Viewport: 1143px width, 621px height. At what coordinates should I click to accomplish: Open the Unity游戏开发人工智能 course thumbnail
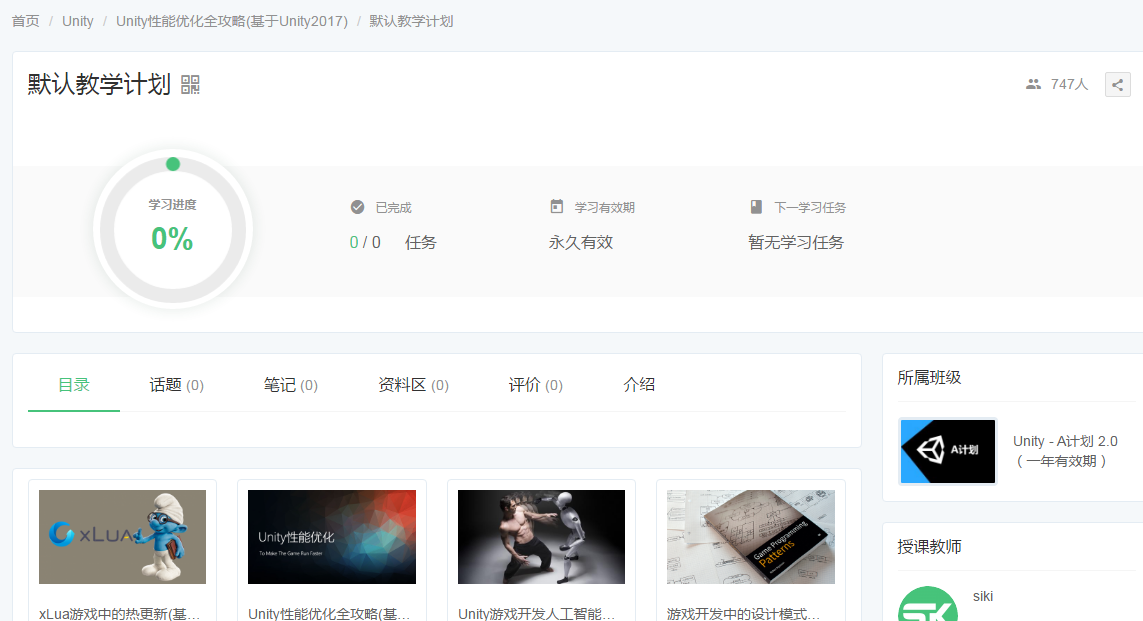click(x=541, y=536)
